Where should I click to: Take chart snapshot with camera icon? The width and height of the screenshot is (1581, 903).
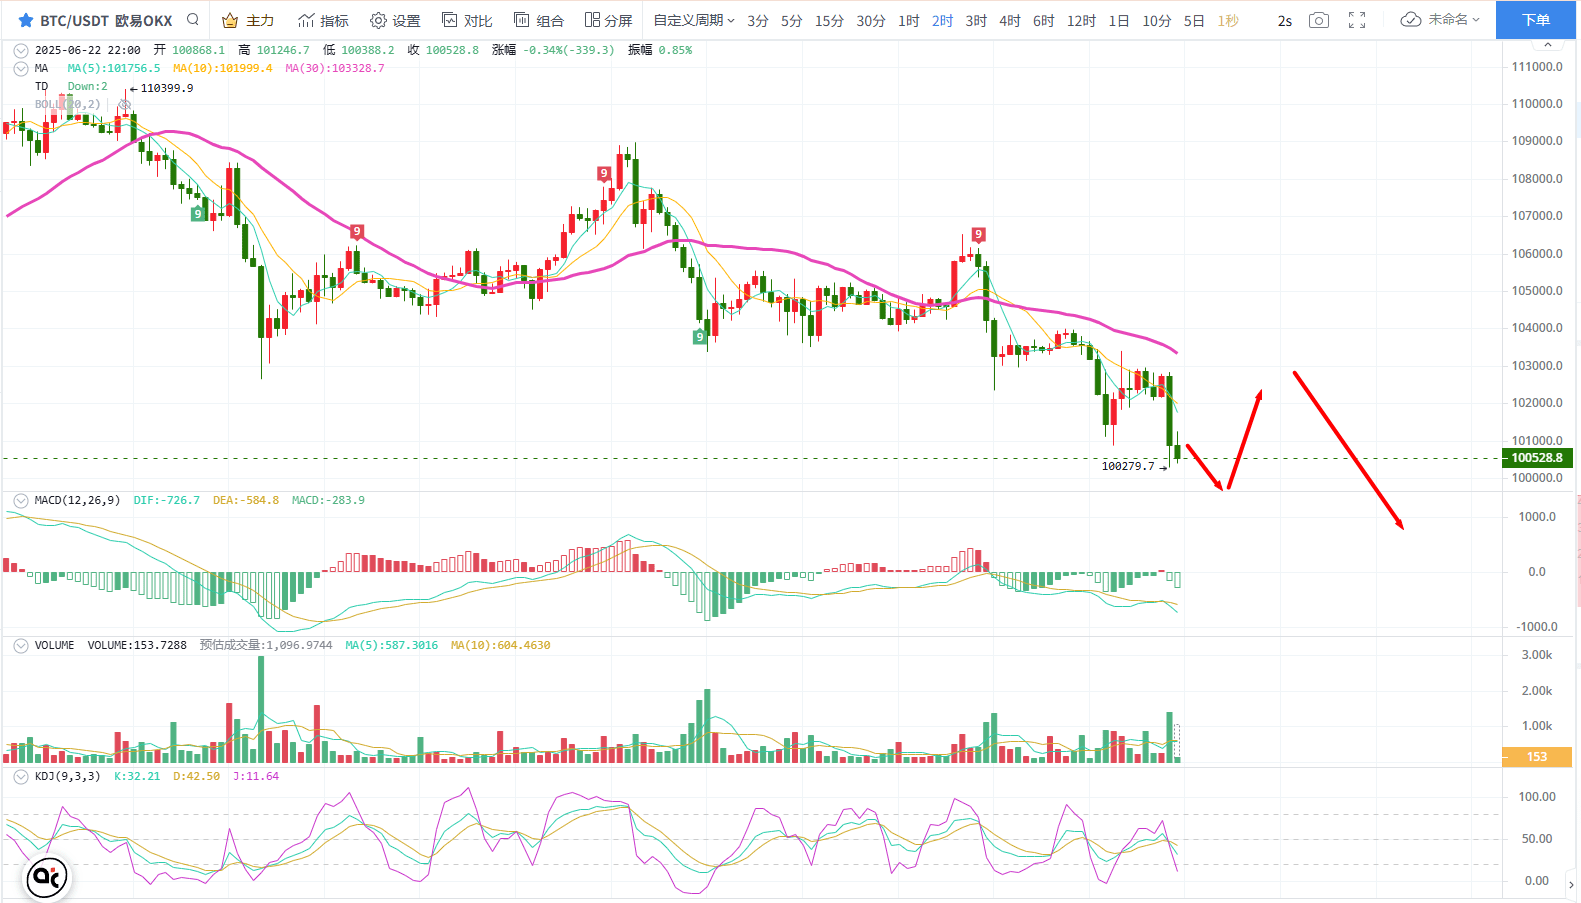(1319, 20)
